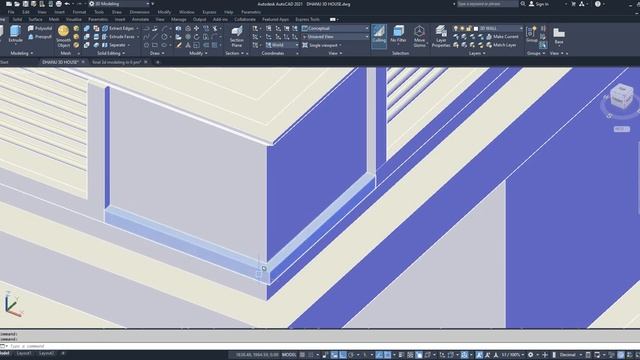The height and width of the screenshot is (360, 640).
Task: Expand the Modeling panel
Action: 22,53
